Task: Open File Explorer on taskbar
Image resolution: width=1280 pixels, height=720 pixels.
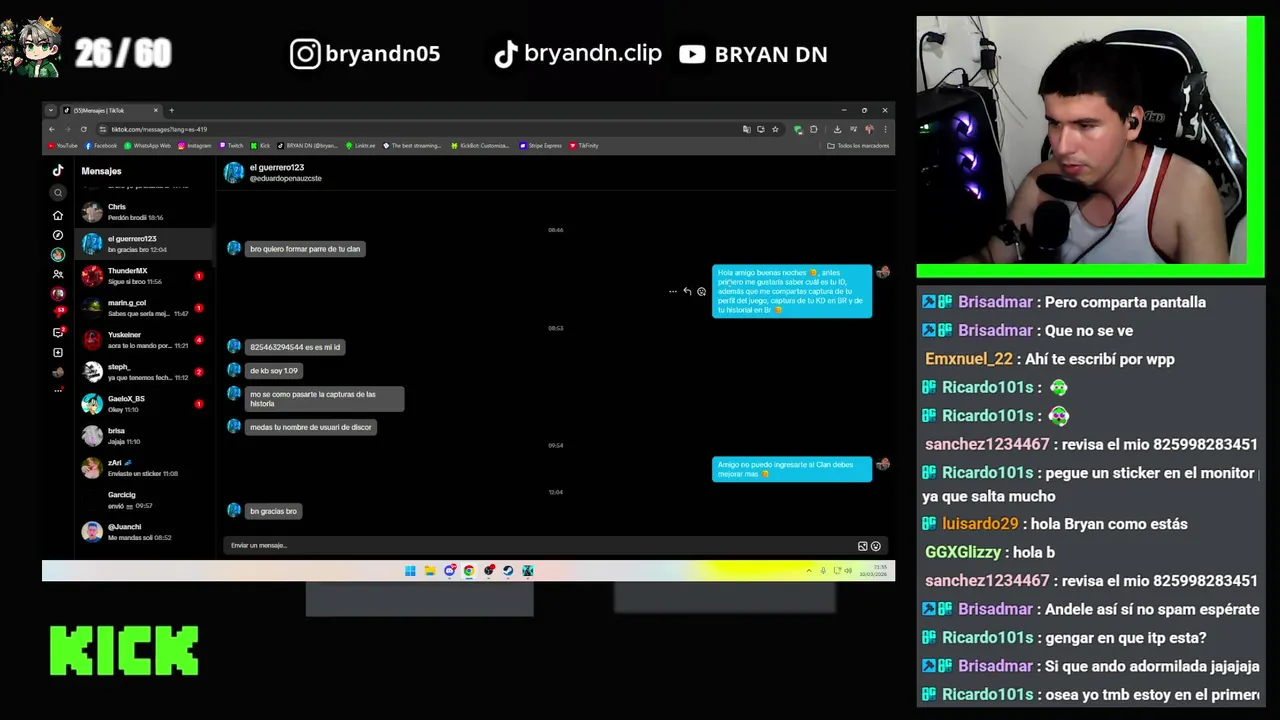Action: (x=429, y=571)
